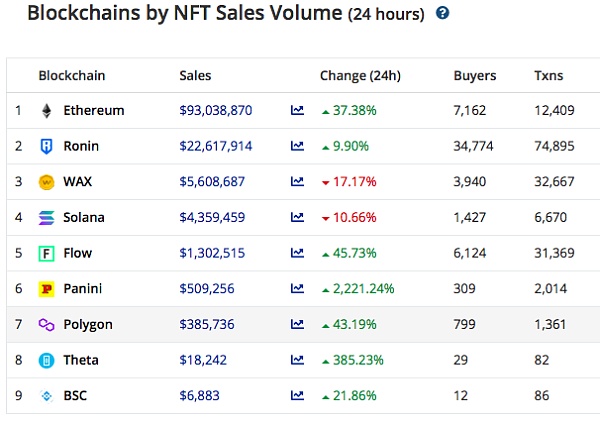Click the help question mark icon
Image resolution: width=600 pixels, height=426 pixels.
[x=443, y=14]
